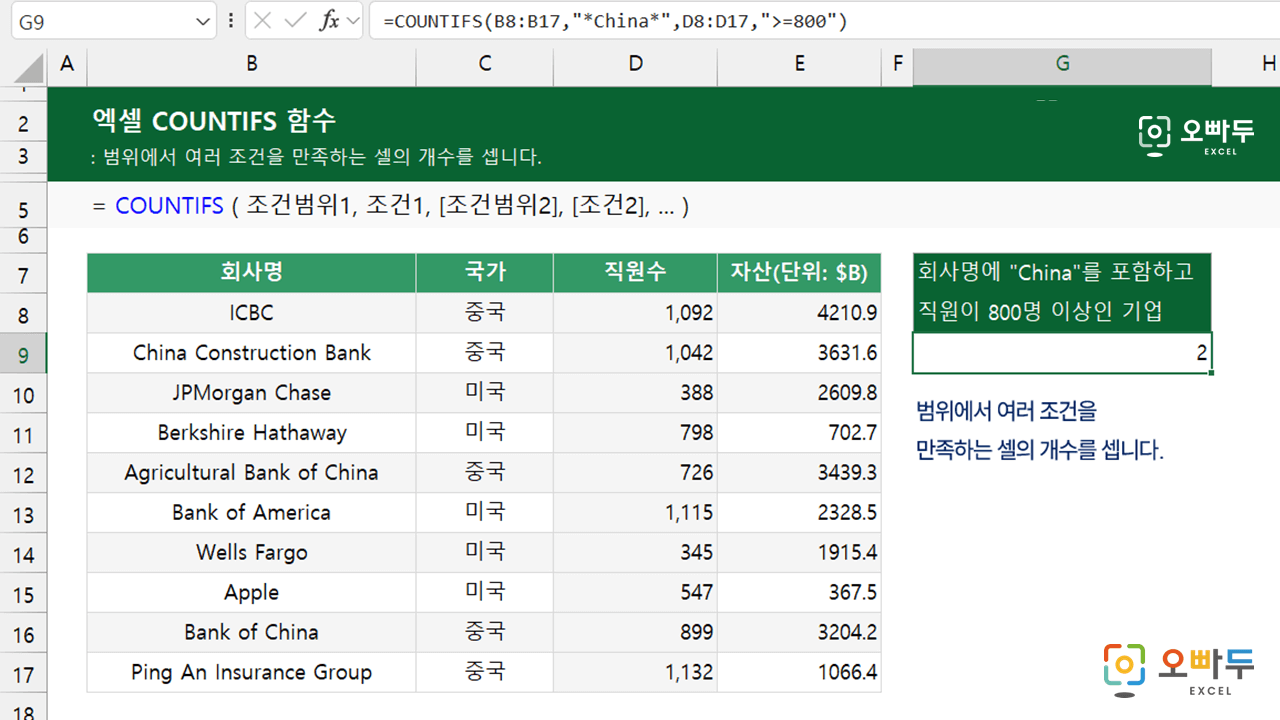Image resolution: width=1280 pixels, height=720 pixels.
Task: Click the Cancel (X) formula bar icon
Action: coord(262,21)
